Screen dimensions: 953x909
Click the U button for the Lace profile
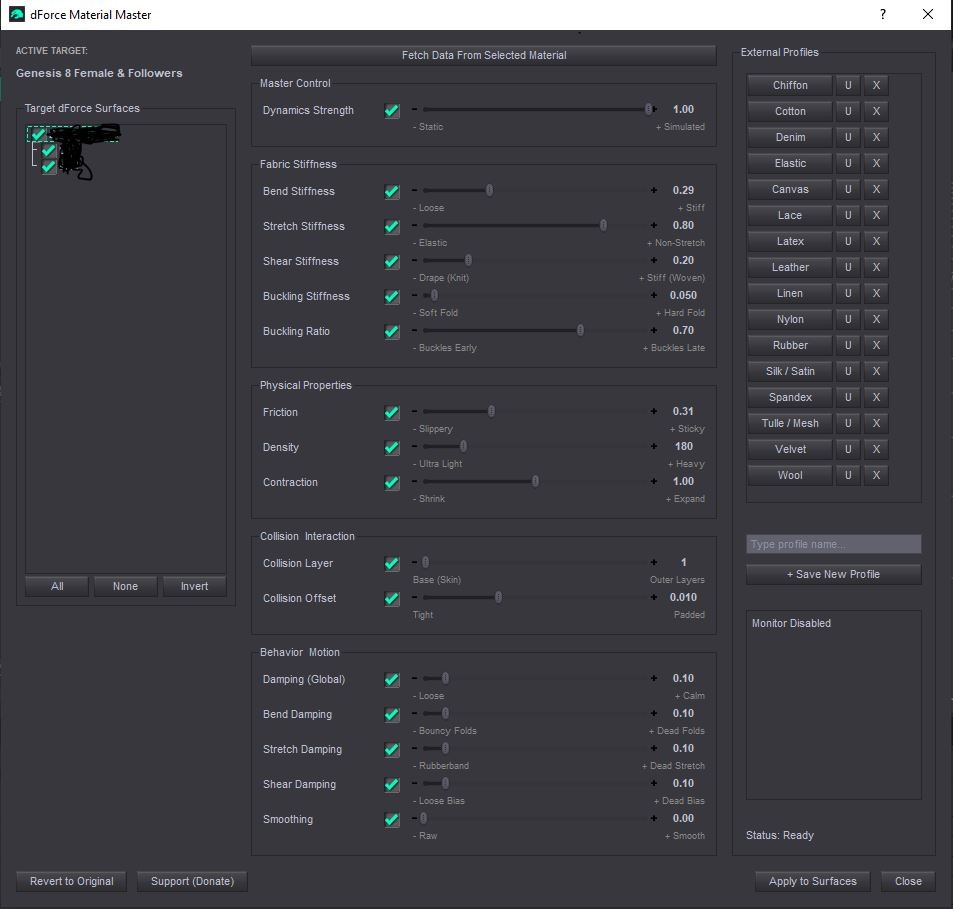click(x=848, y=215)
